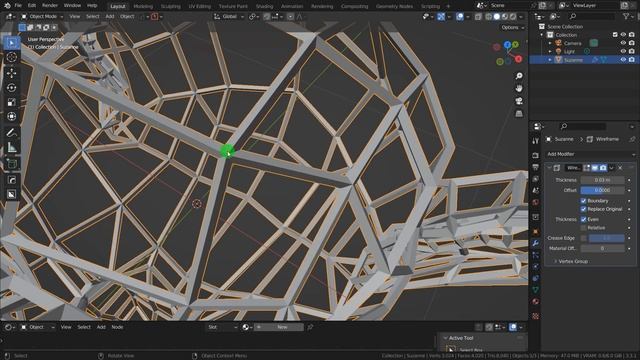Disable Suzanne render camera icon
The height and width of the screenshot is (360, 640).
tap(632, 60)
